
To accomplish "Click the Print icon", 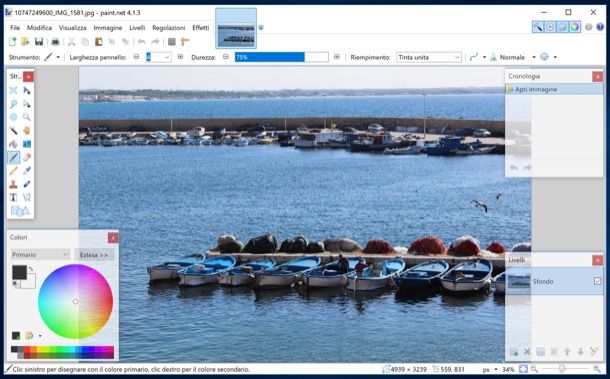I will tap(55, 41).
